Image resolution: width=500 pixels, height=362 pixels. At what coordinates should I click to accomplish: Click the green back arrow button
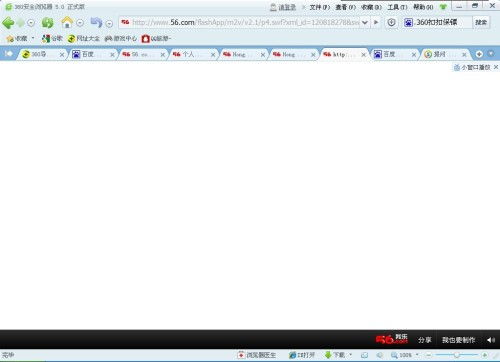click(8, 23)
